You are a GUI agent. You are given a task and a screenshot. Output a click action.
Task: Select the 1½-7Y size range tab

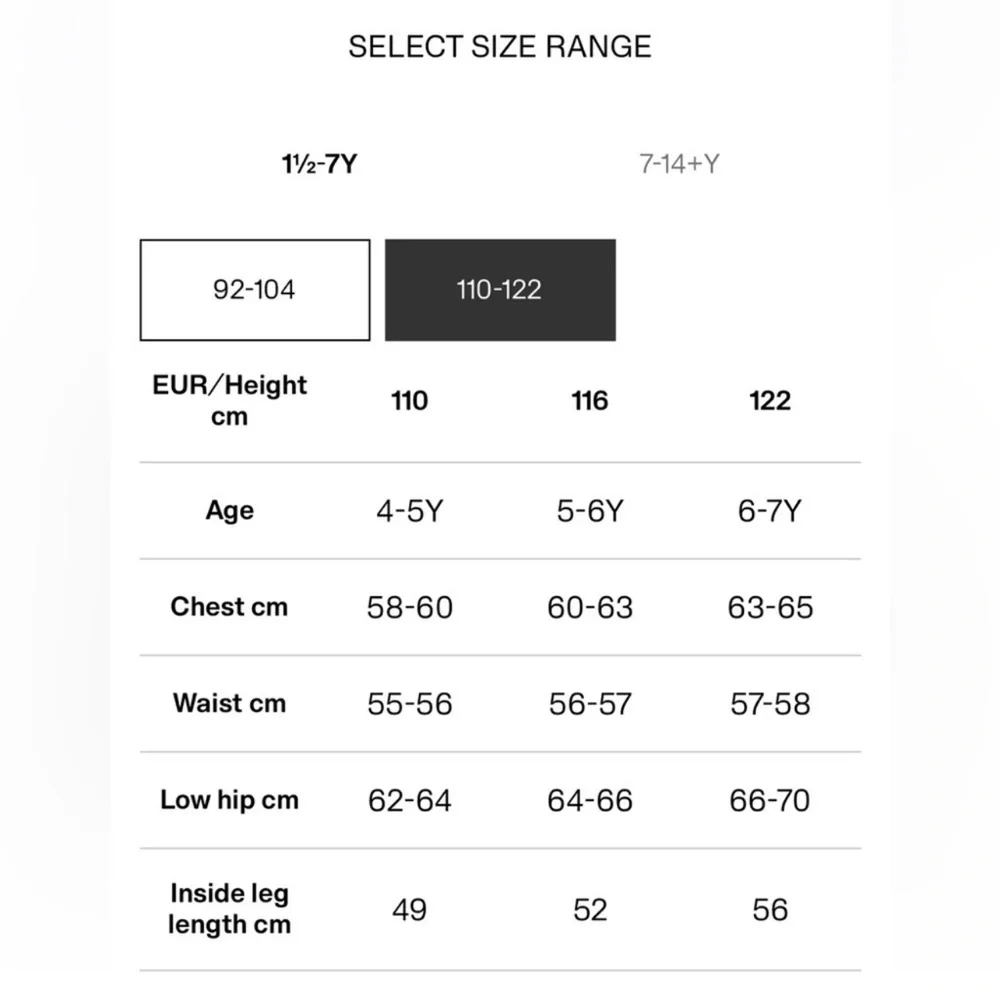(320, 165)
